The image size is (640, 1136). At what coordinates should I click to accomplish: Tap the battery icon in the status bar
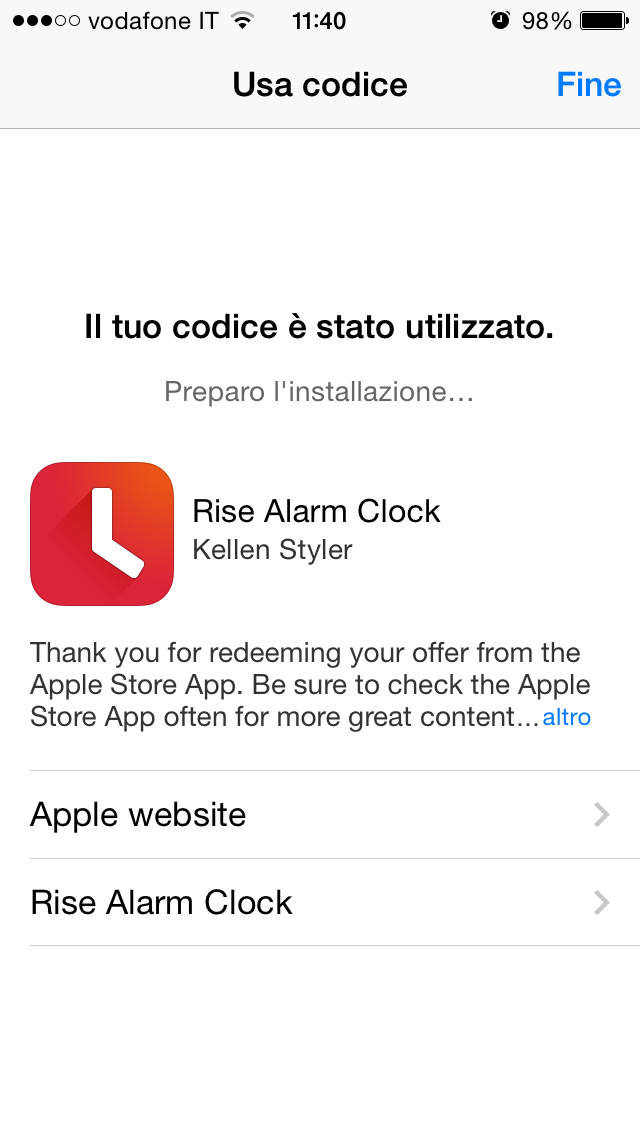coord(604,20)
